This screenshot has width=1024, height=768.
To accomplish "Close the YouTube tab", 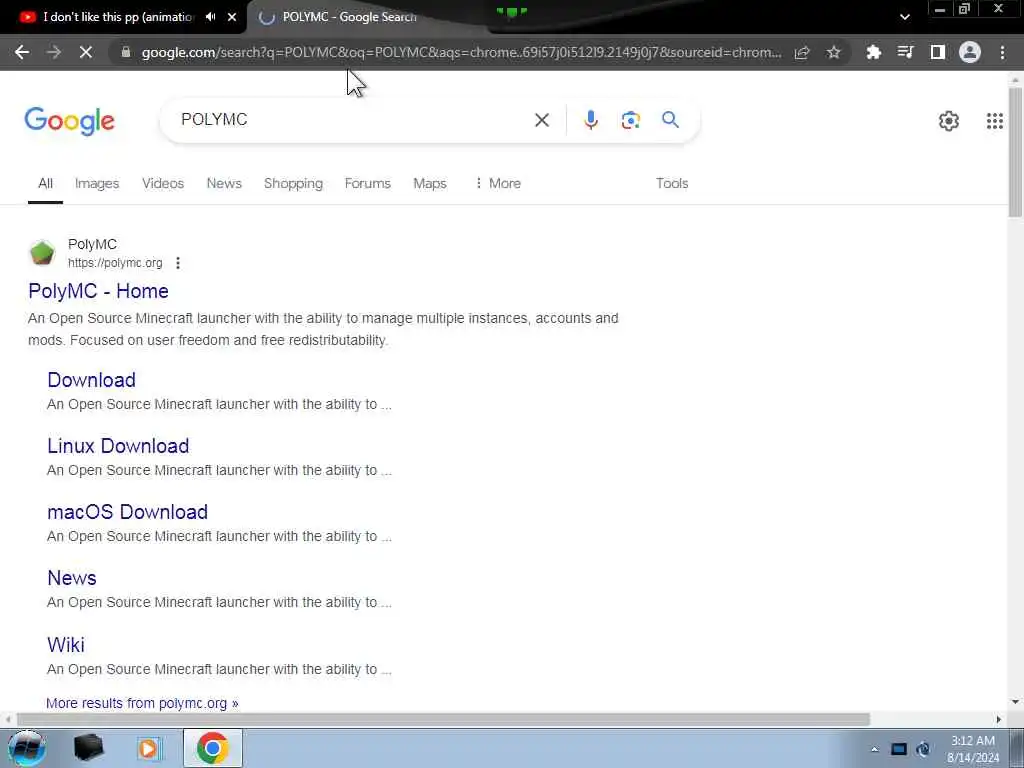I will 232,17.
